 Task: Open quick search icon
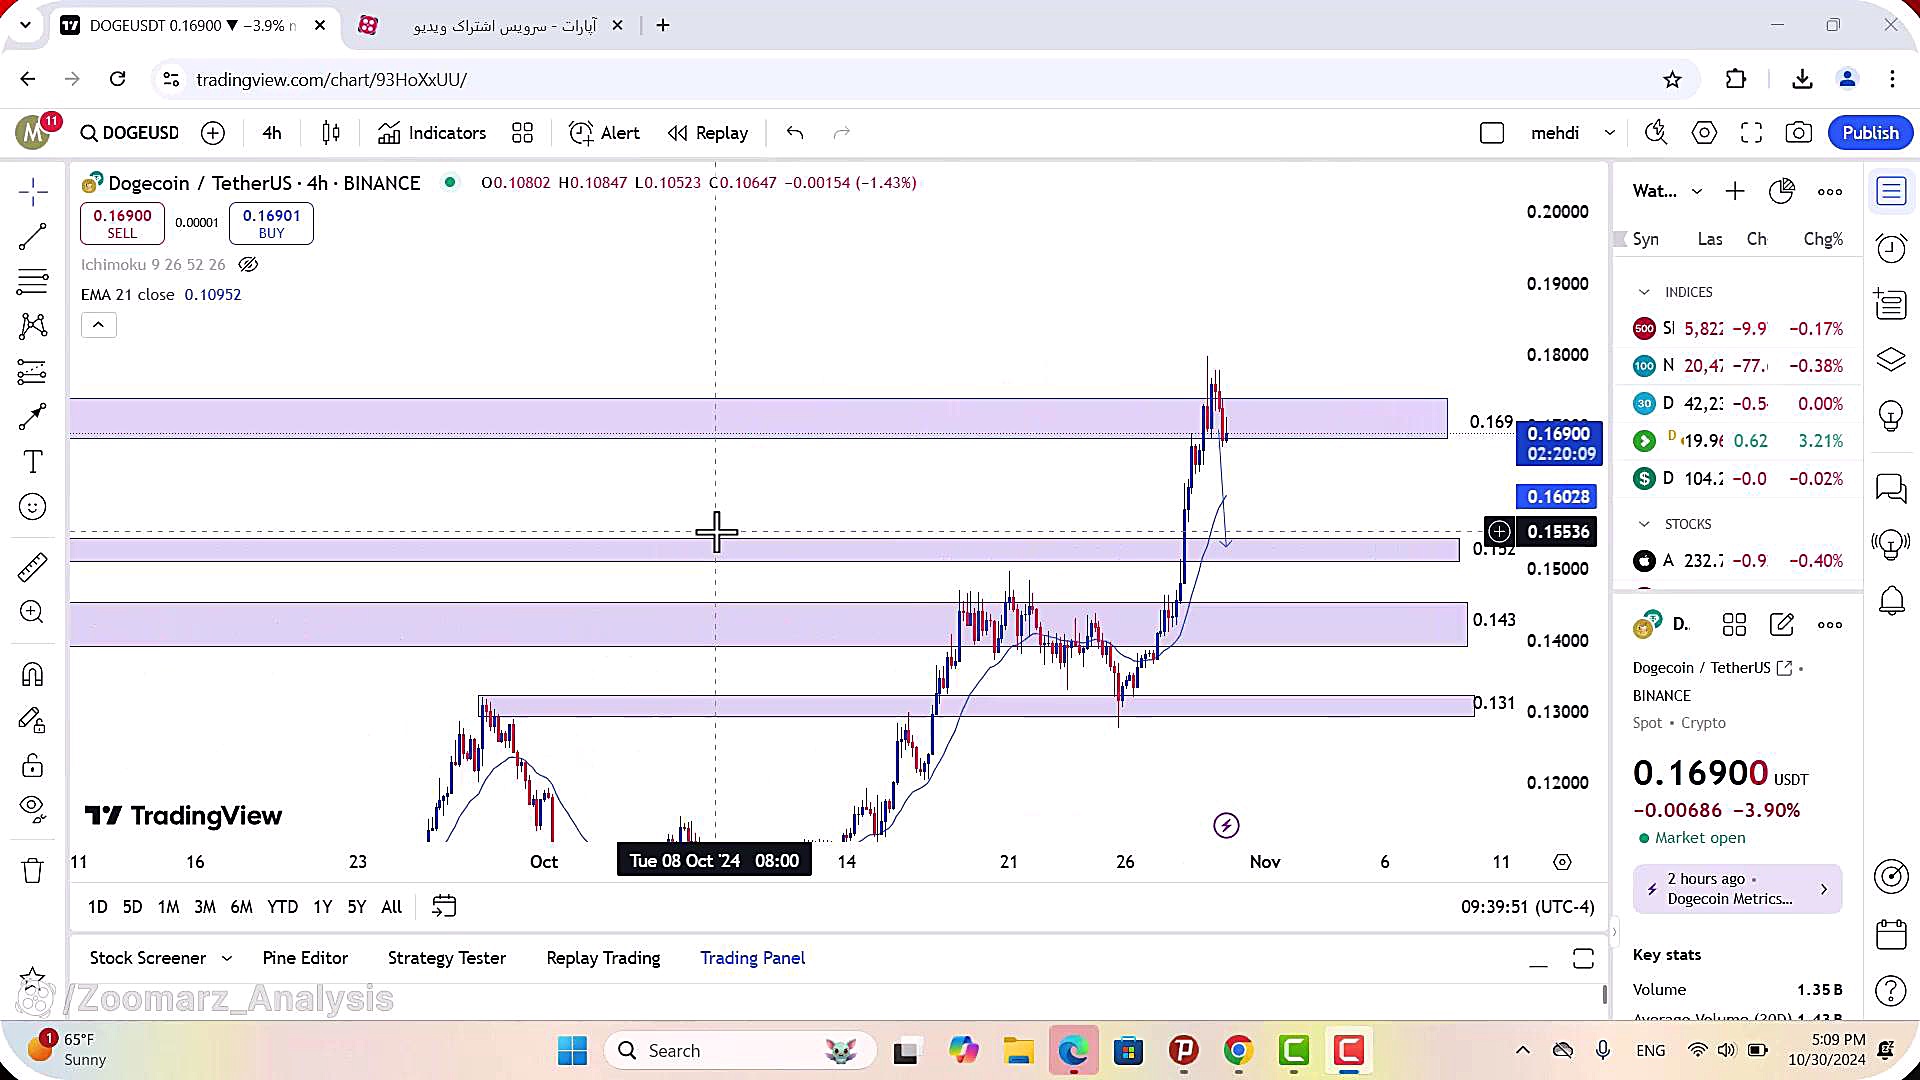1656,133
